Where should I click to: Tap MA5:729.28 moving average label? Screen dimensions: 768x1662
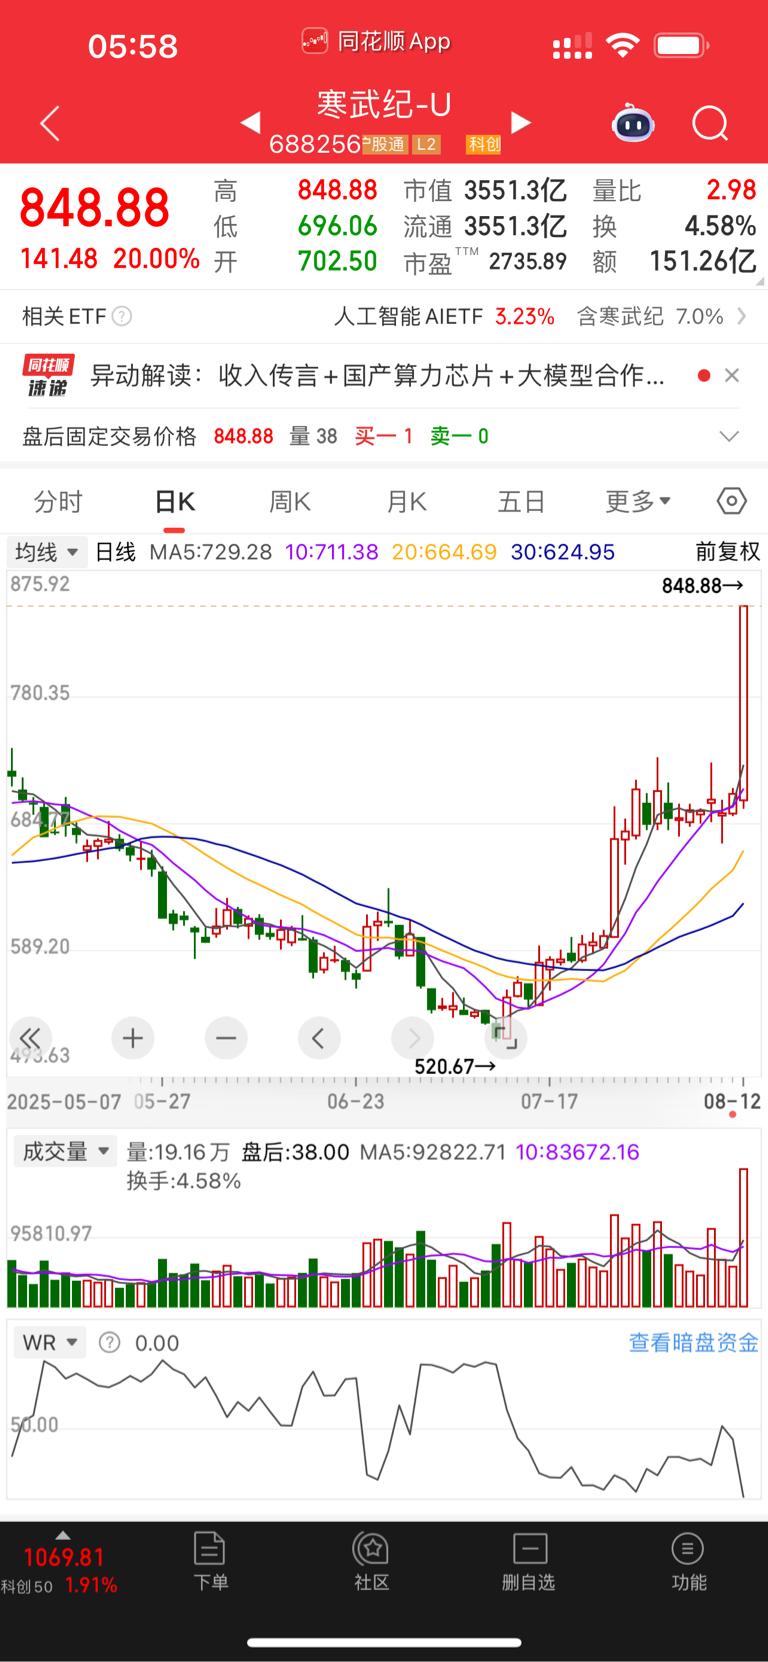(210, 552)
